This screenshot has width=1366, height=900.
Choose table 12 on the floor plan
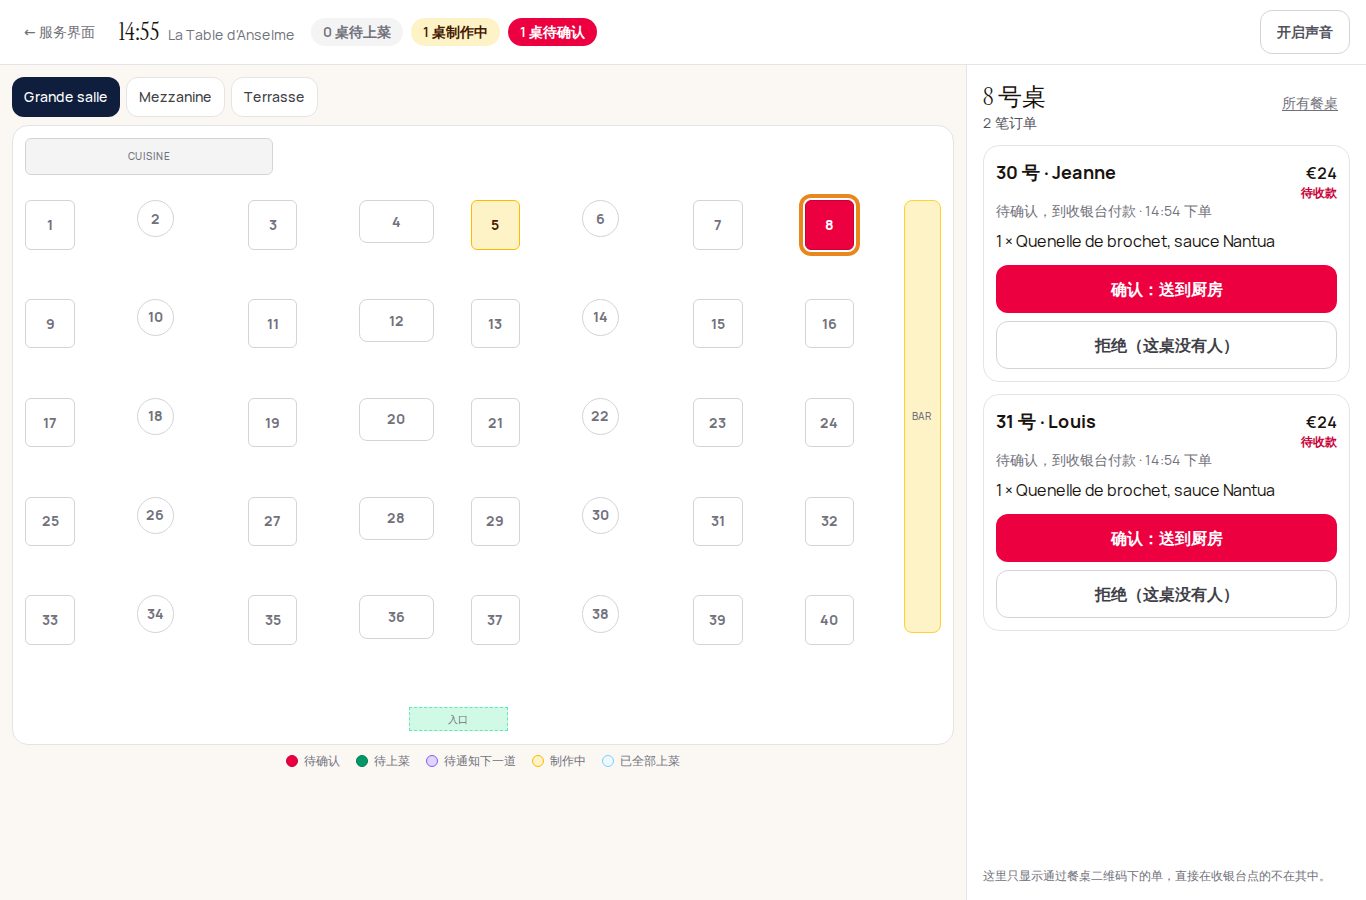click(396, 321)
